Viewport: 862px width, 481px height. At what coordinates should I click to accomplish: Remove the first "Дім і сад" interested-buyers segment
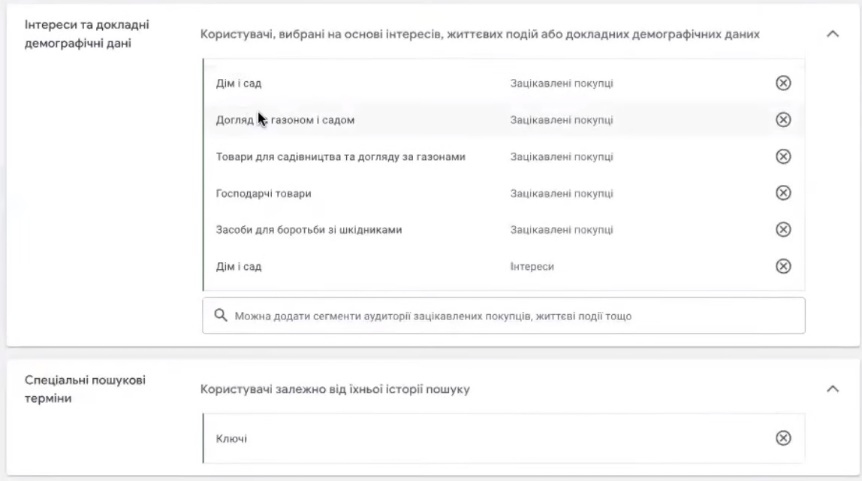tap(784, 83)
